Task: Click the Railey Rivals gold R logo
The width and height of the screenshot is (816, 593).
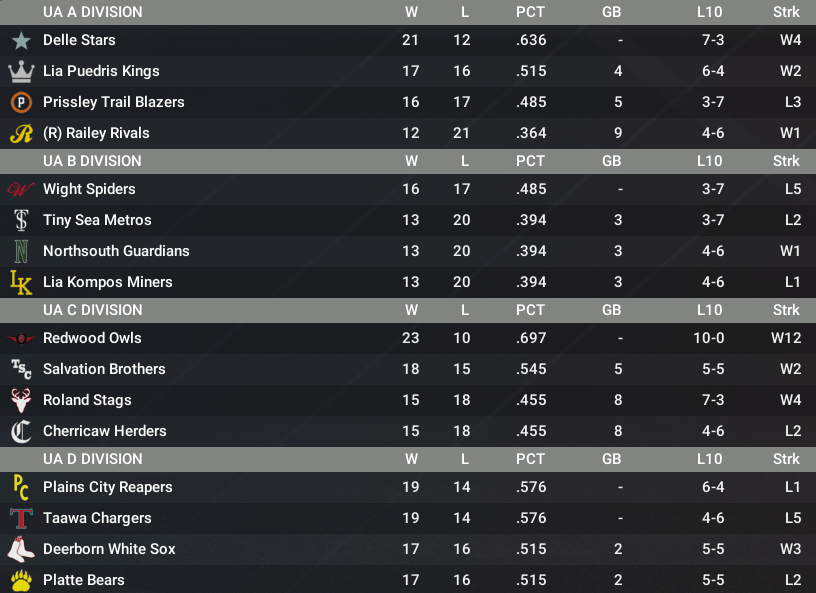Action: coord(21,133)
